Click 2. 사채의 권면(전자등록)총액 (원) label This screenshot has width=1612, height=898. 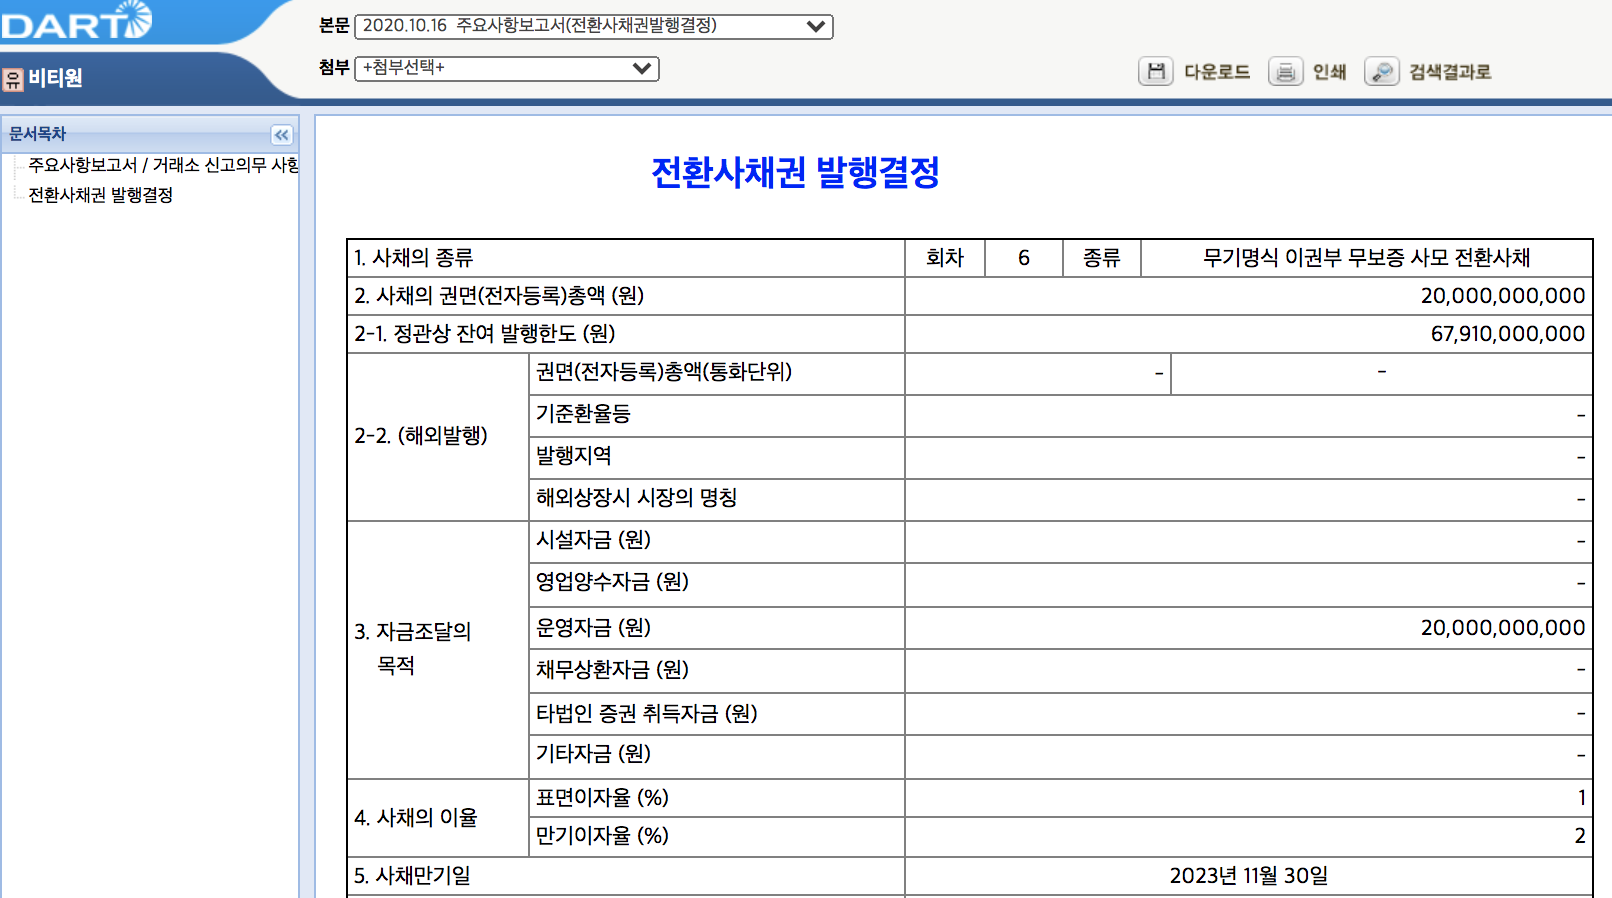(x=499, y=296)
